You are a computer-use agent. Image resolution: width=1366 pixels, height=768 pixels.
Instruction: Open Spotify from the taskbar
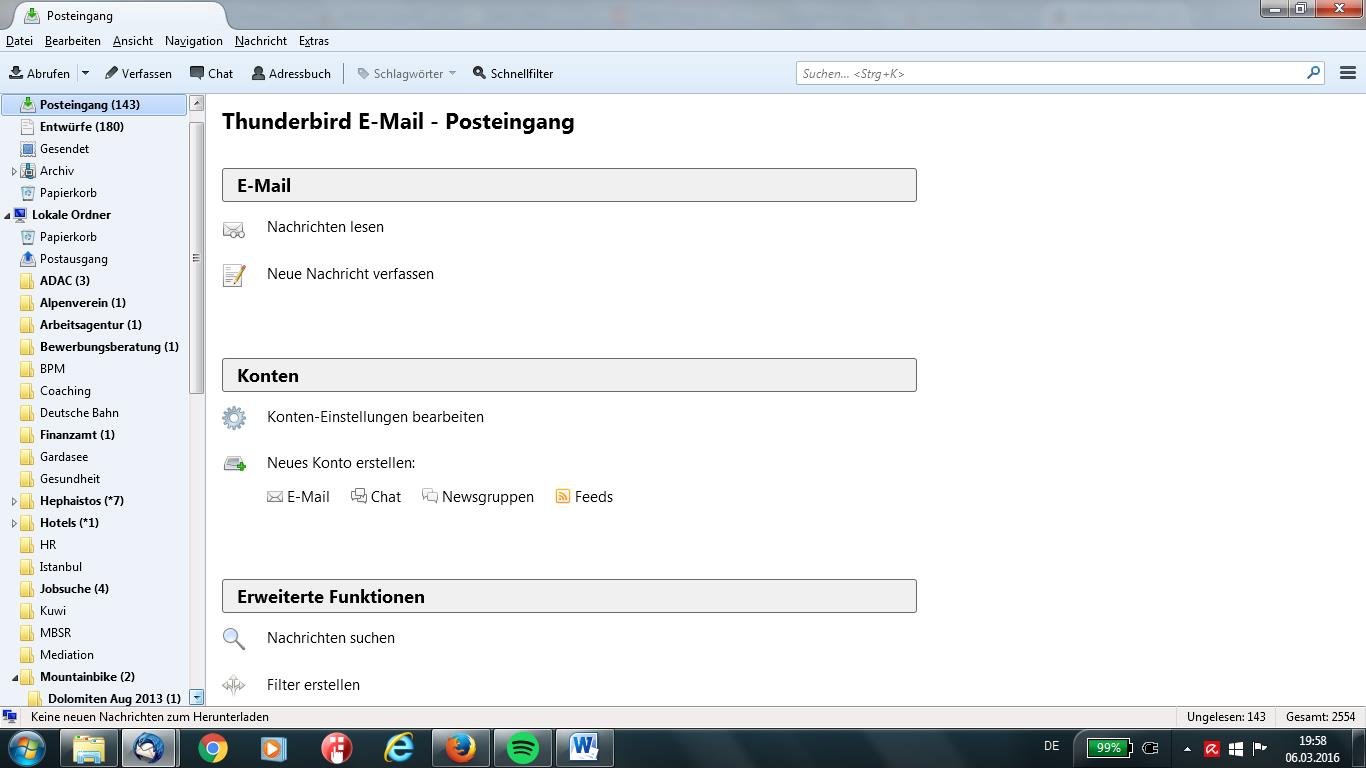click(x=522, y=748)
